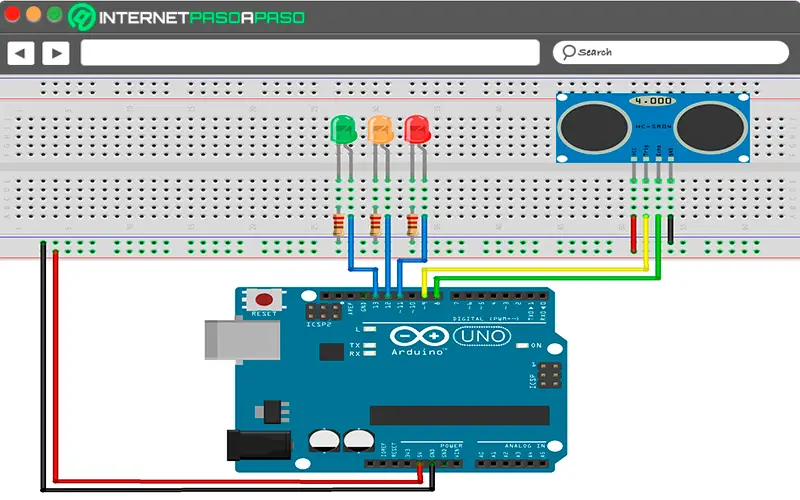Screen dimensions: 800x500
Task: Click the red close window dot
Action: (x=12, y=14)
